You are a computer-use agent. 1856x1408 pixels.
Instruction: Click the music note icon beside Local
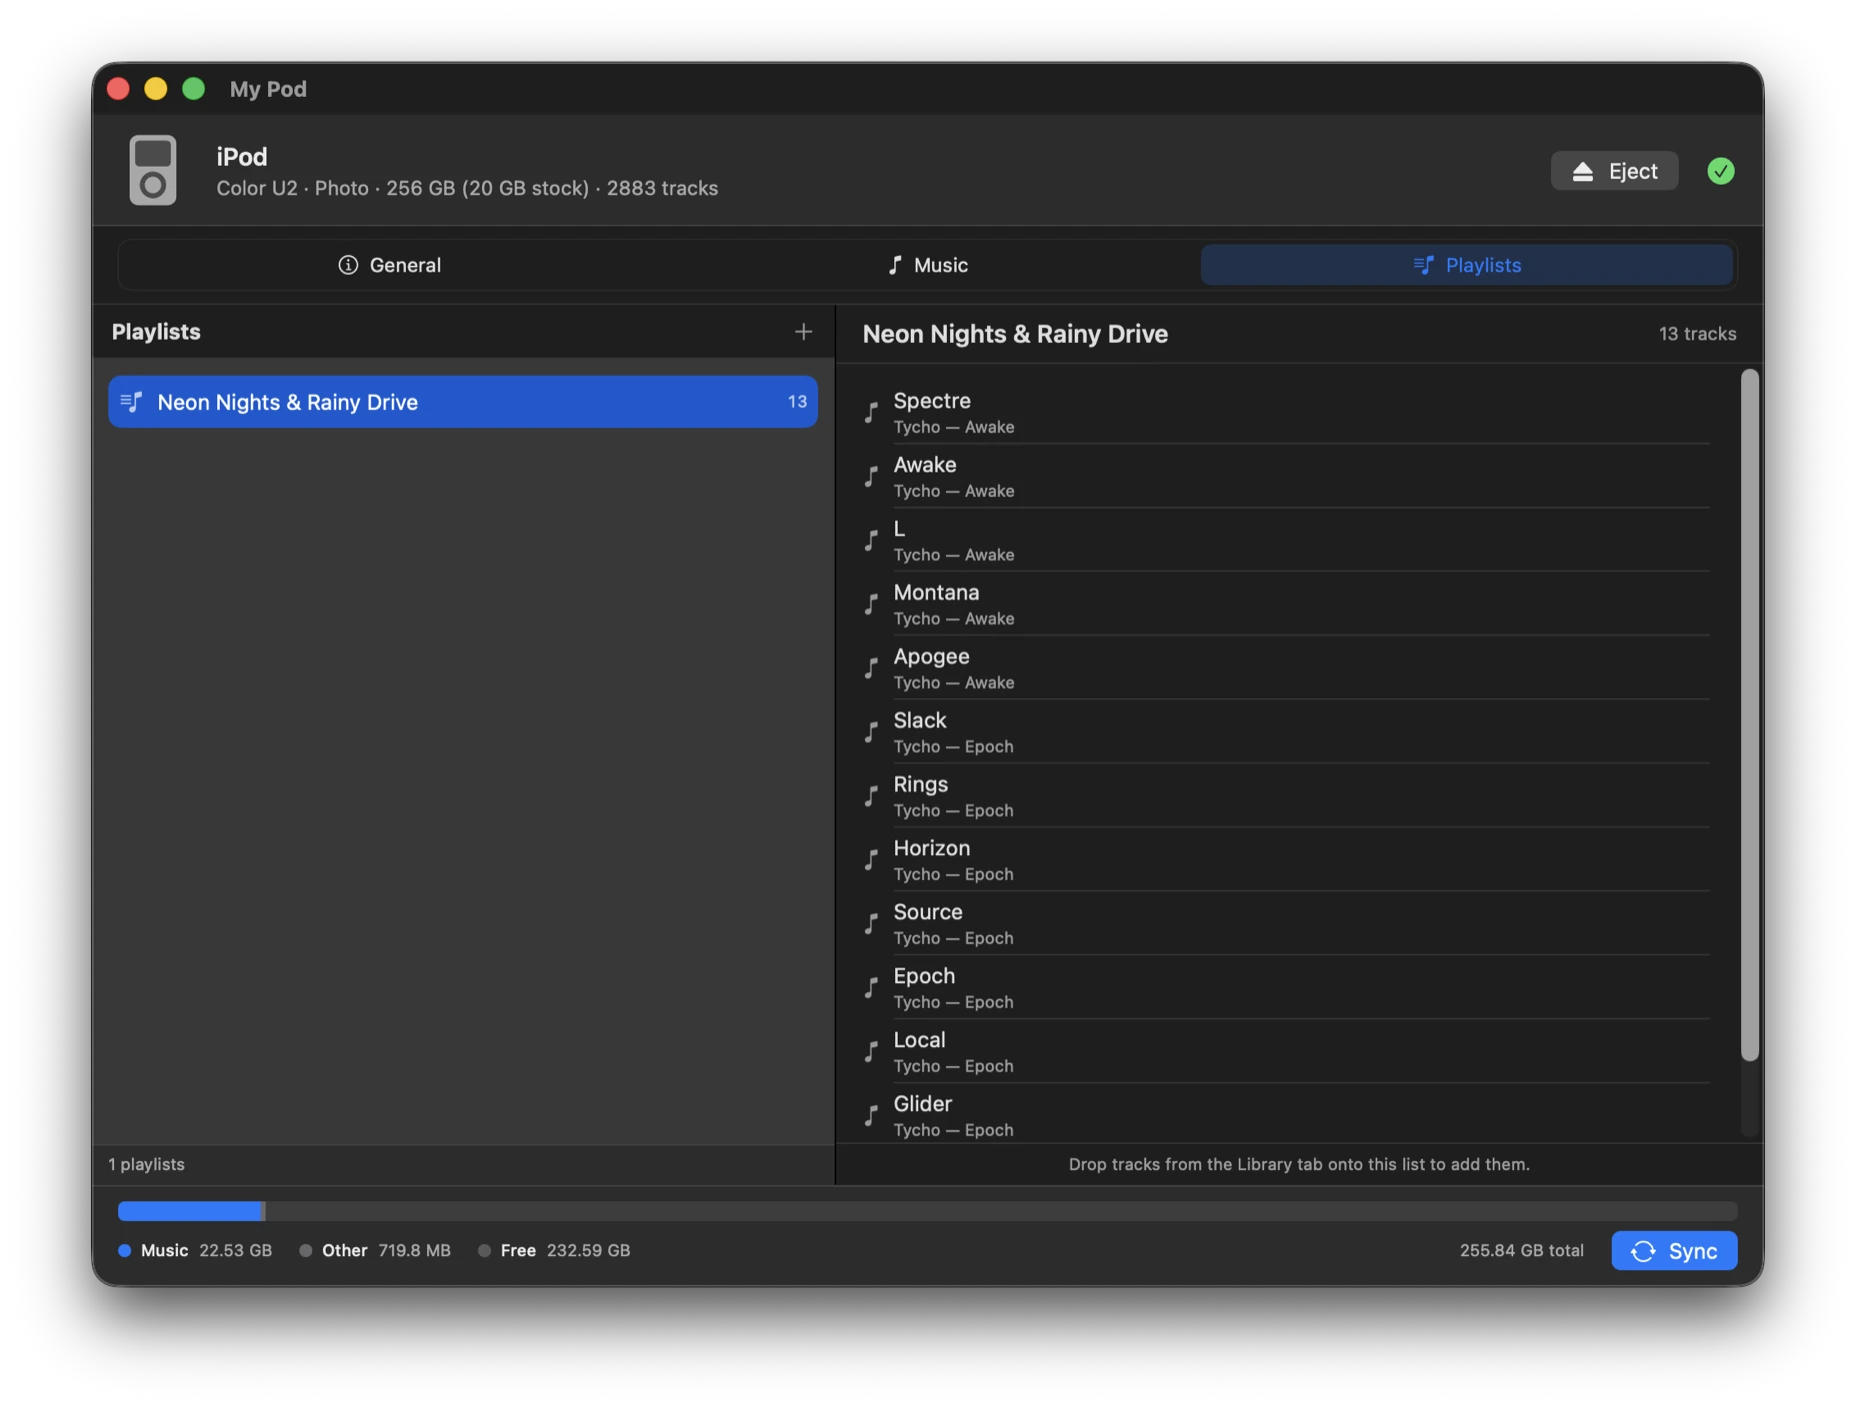tap(871, 1052)
